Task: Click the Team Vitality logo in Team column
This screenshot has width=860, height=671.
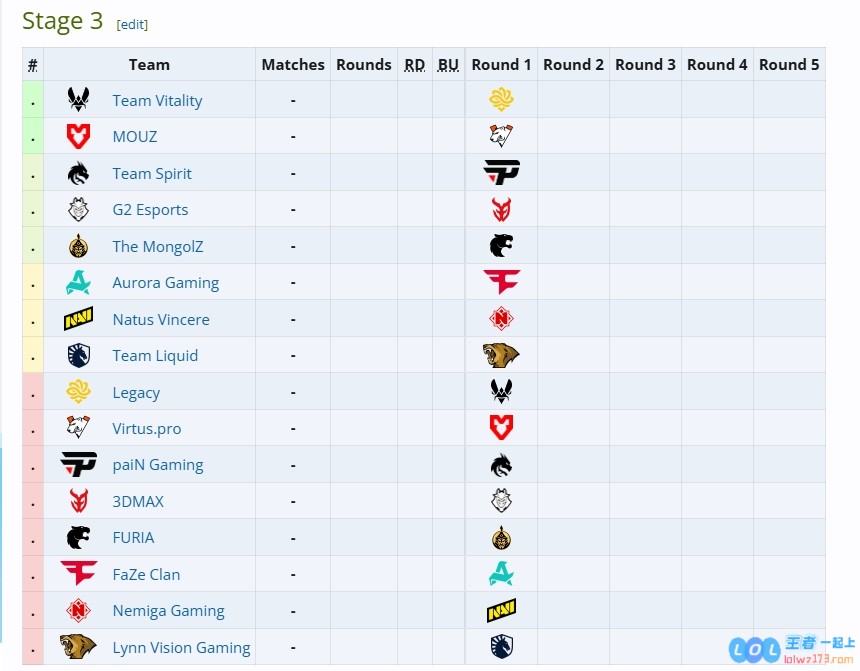Action: pos(78,100)
